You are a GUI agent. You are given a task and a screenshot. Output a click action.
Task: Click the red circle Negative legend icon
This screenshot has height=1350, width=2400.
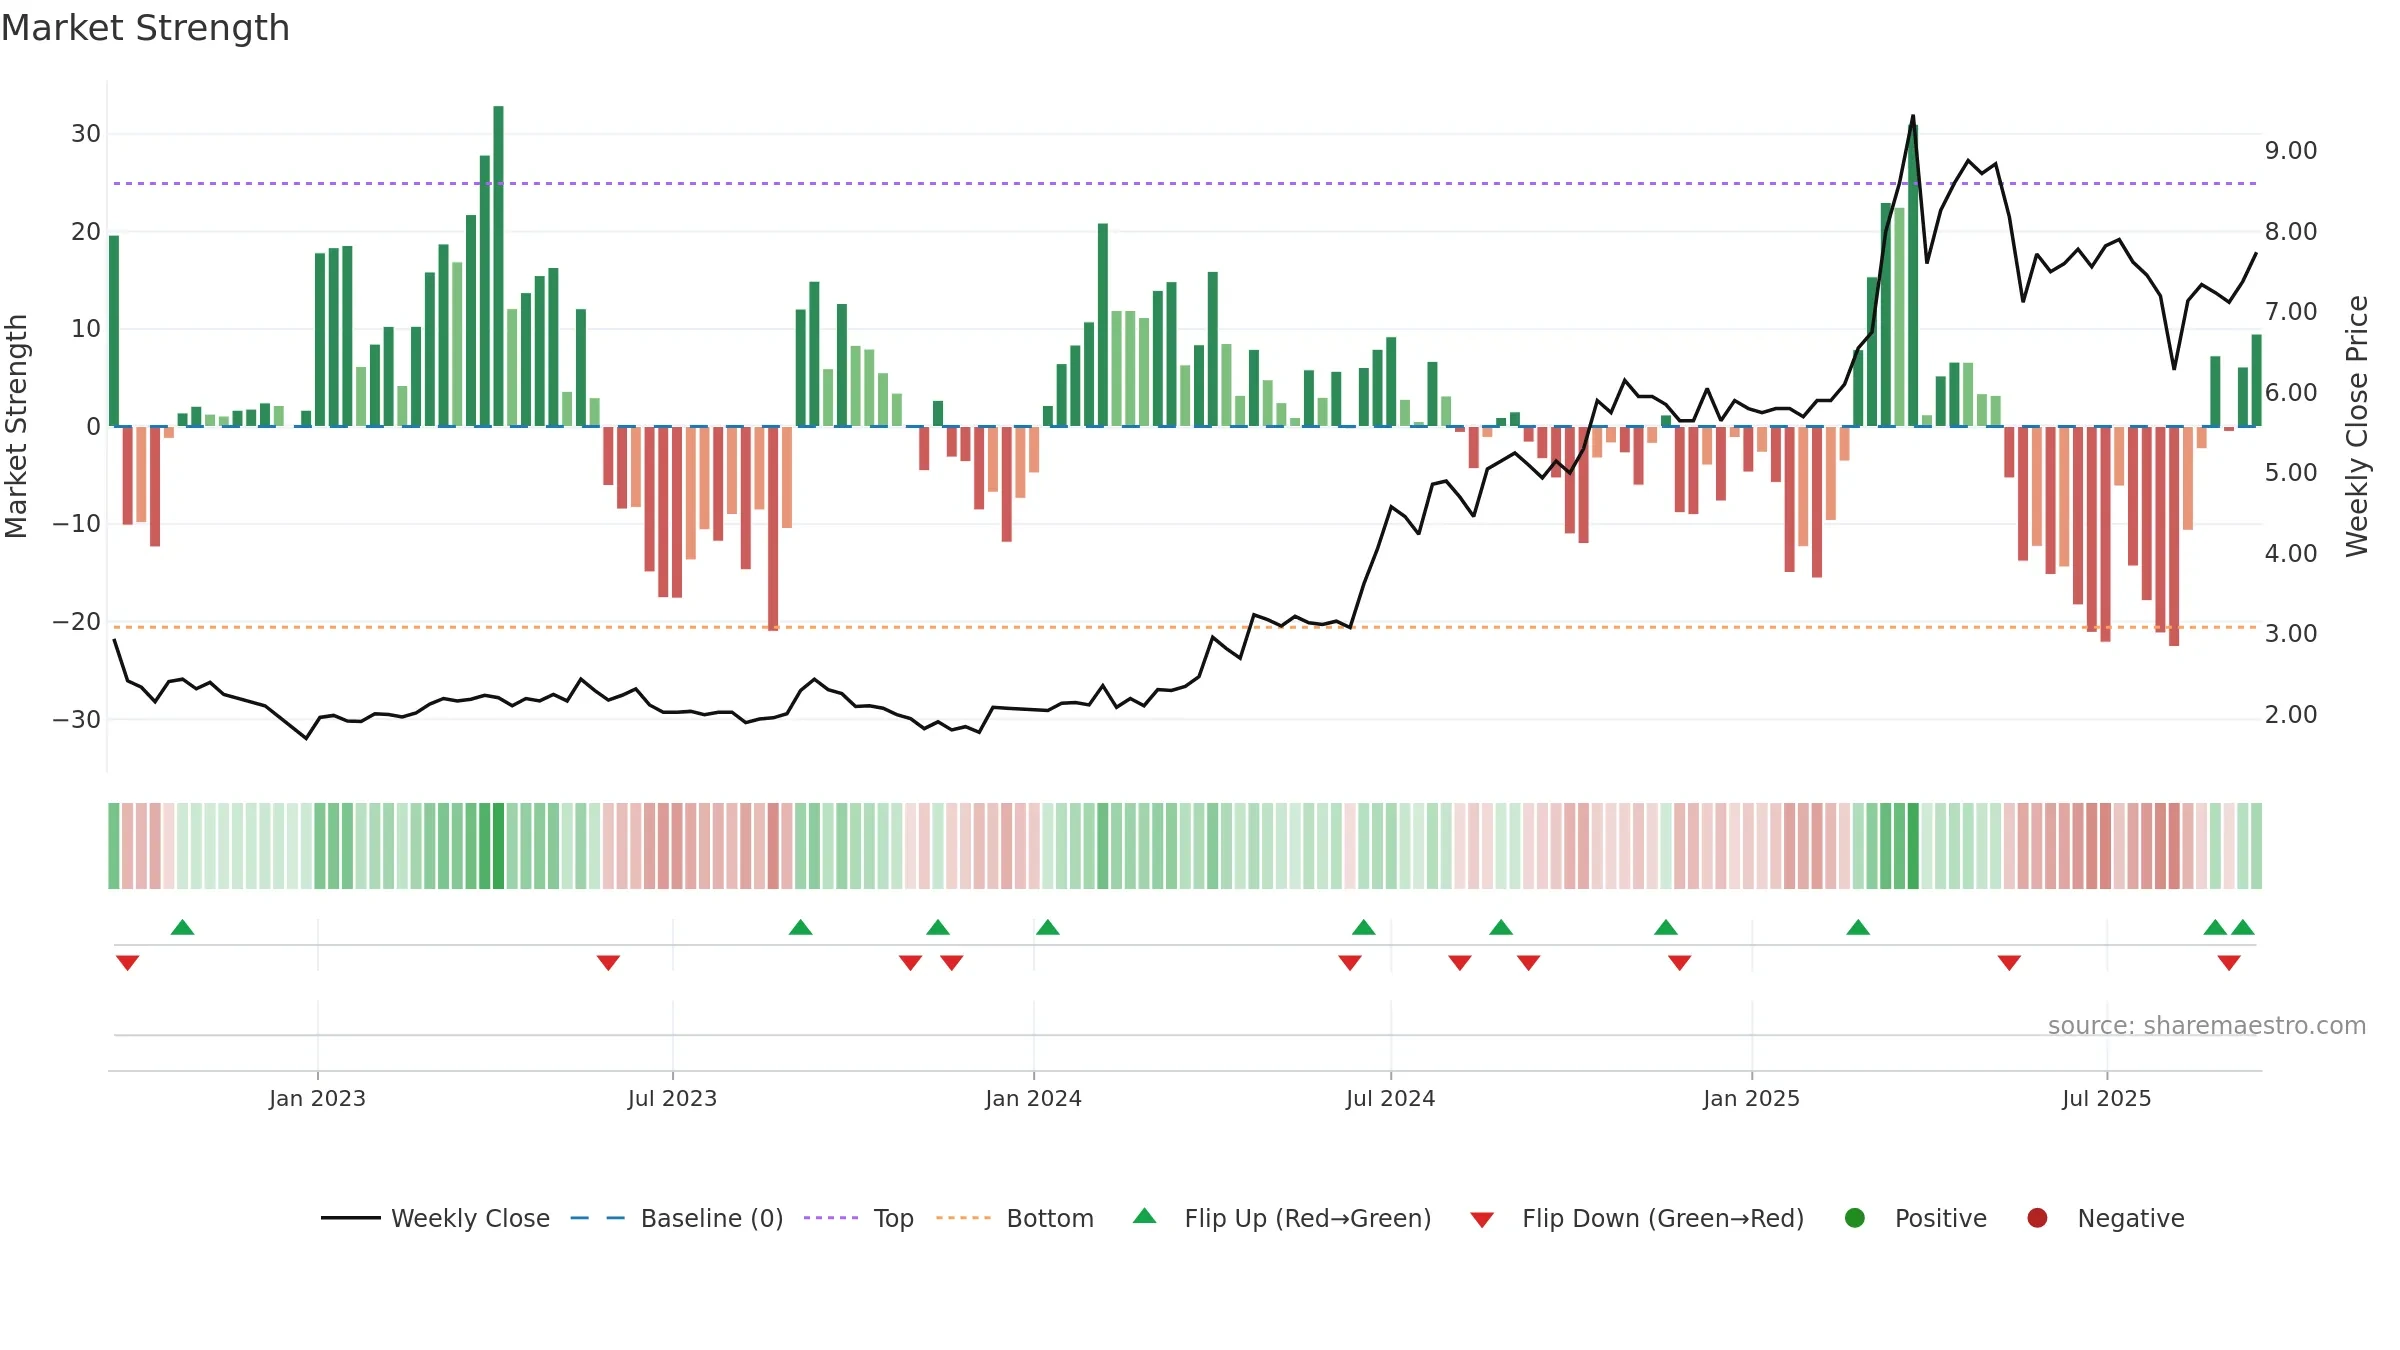pos(2037,1218)
